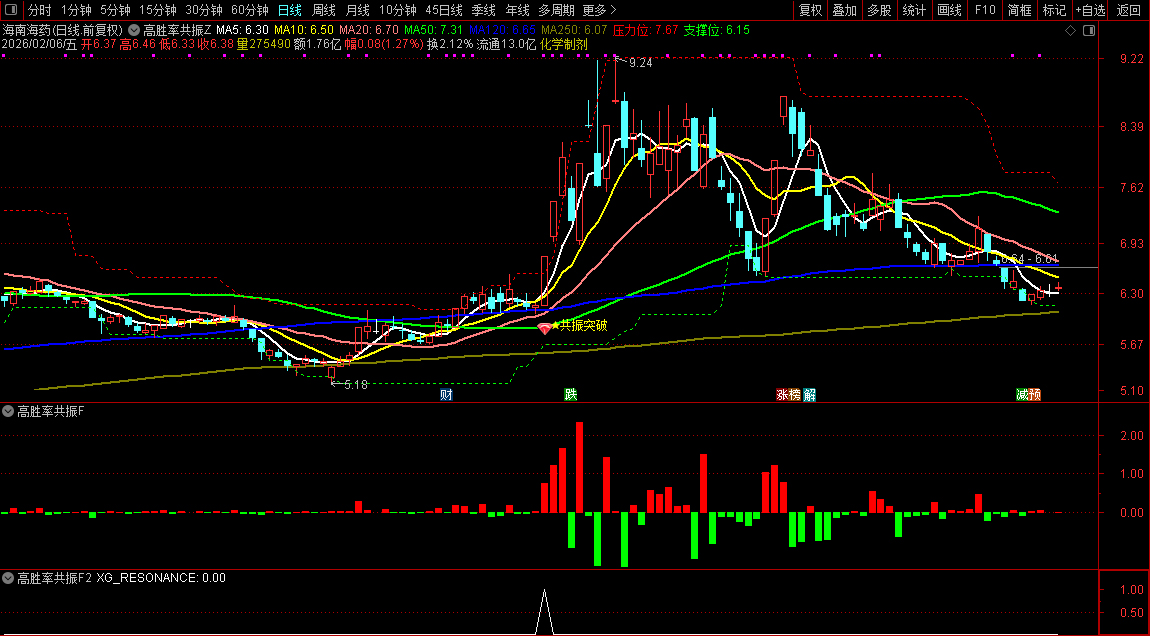Image resolution: width=1150 pixels, height=636 pixels.
Task: Click the 9.24 high price annotation
Action: (640, 63)
